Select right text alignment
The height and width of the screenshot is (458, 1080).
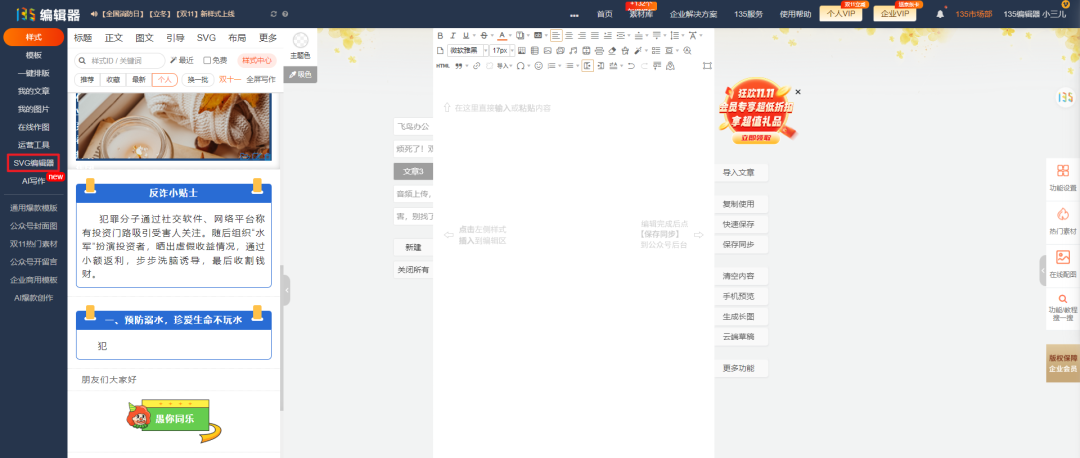click(581, 35)
